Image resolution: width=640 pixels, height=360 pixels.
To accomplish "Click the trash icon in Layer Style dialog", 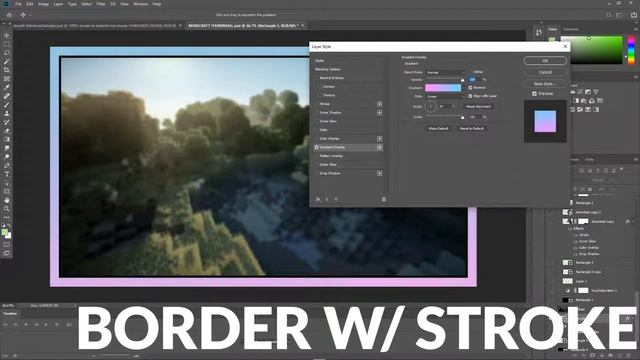I will tap(384, 199).
